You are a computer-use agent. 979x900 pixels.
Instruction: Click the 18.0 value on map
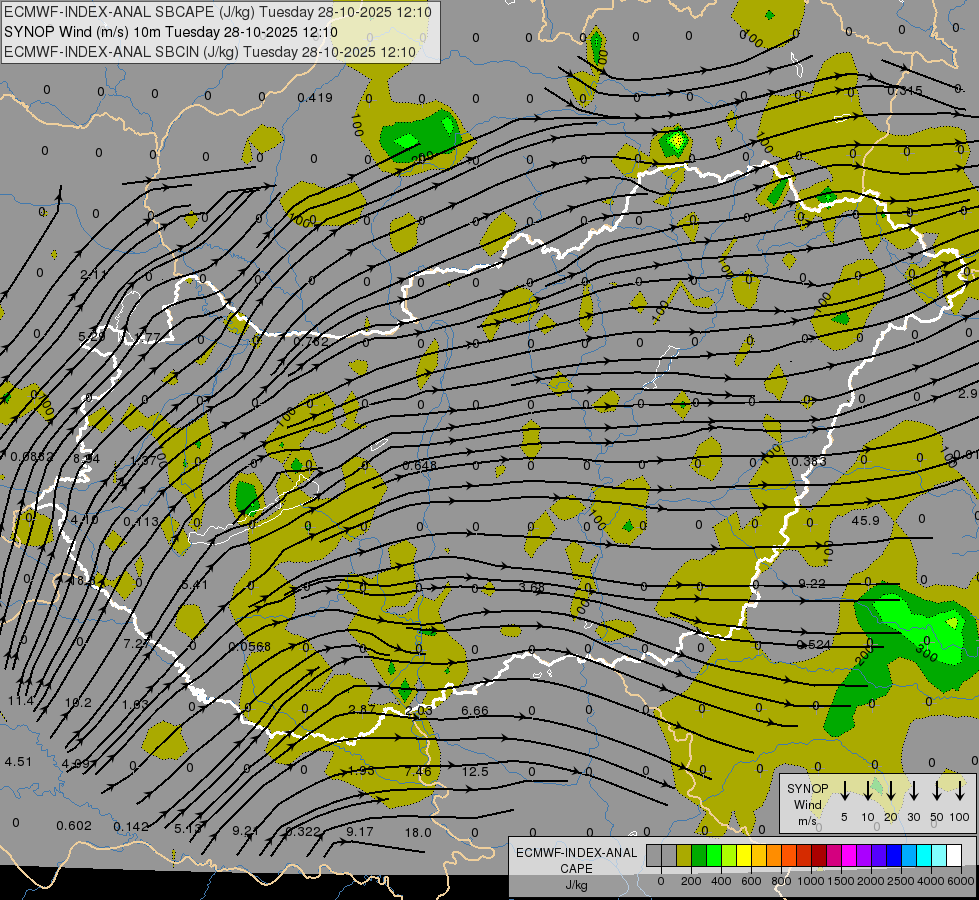point(418,833)
